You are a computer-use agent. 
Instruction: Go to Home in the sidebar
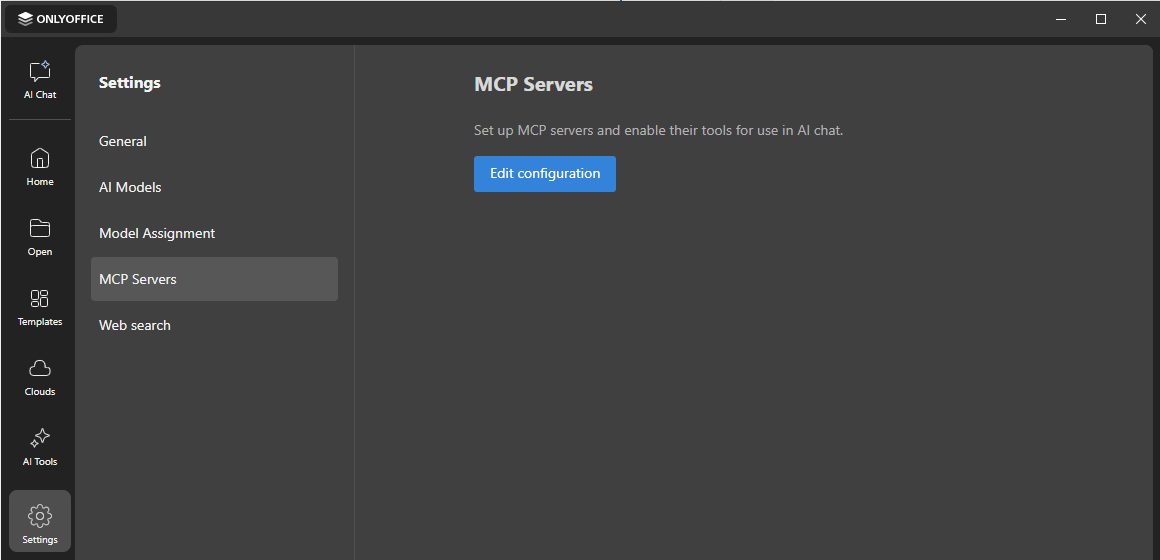[x=40, y=166]
